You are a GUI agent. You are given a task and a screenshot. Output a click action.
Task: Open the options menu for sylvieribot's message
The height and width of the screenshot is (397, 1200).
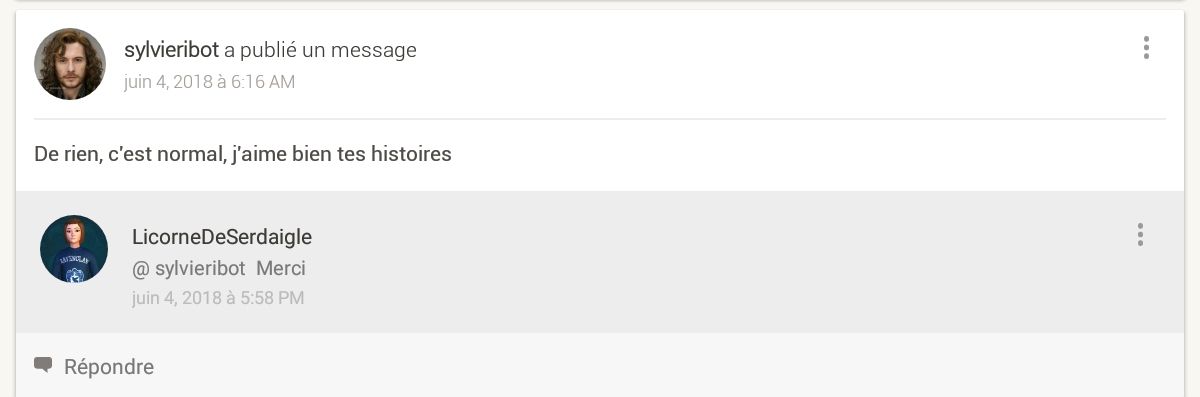pos(1146,48)
